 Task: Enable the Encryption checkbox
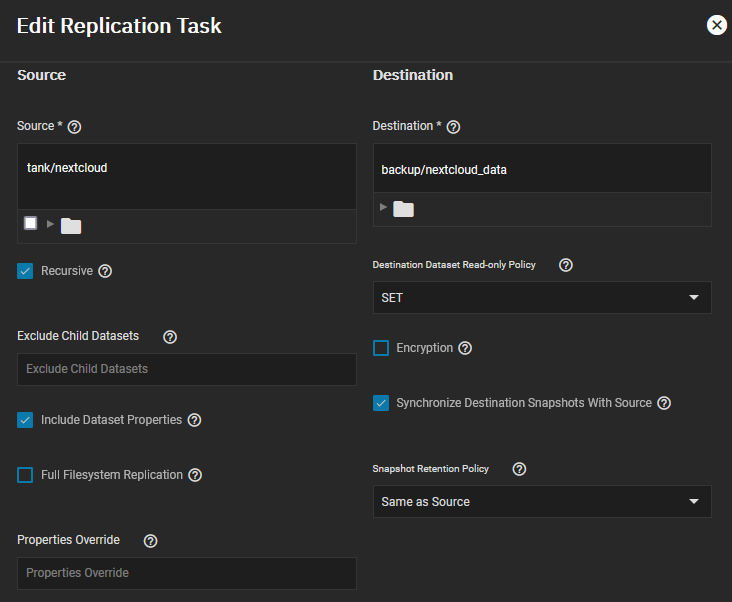pos(381,348)
